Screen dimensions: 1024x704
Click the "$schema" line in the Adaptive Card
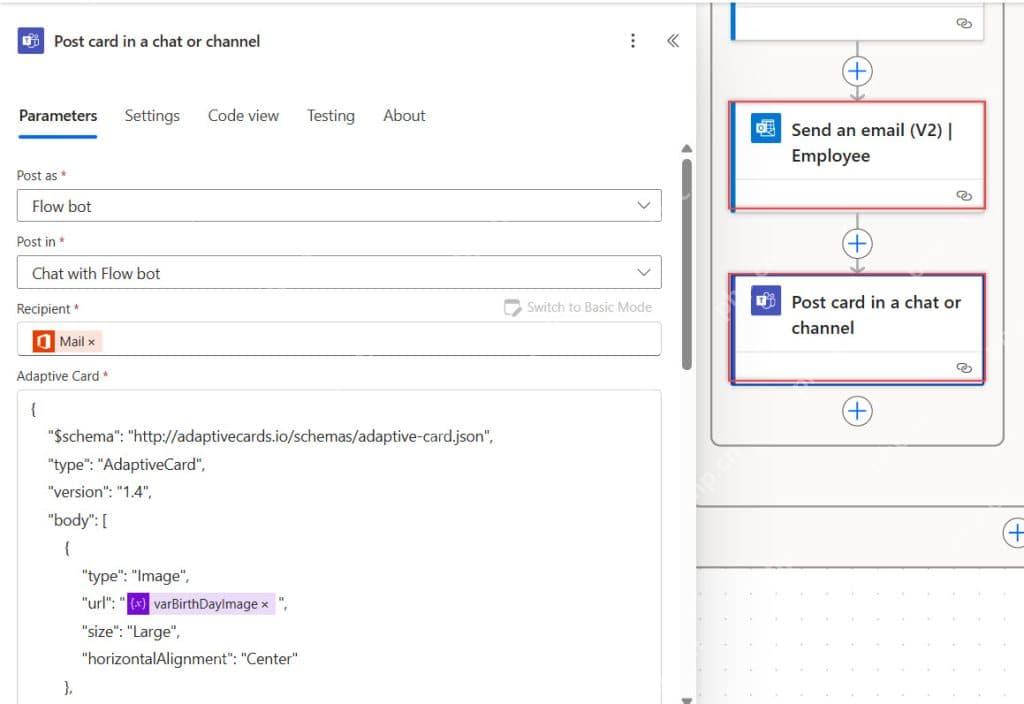click(270, 436)
